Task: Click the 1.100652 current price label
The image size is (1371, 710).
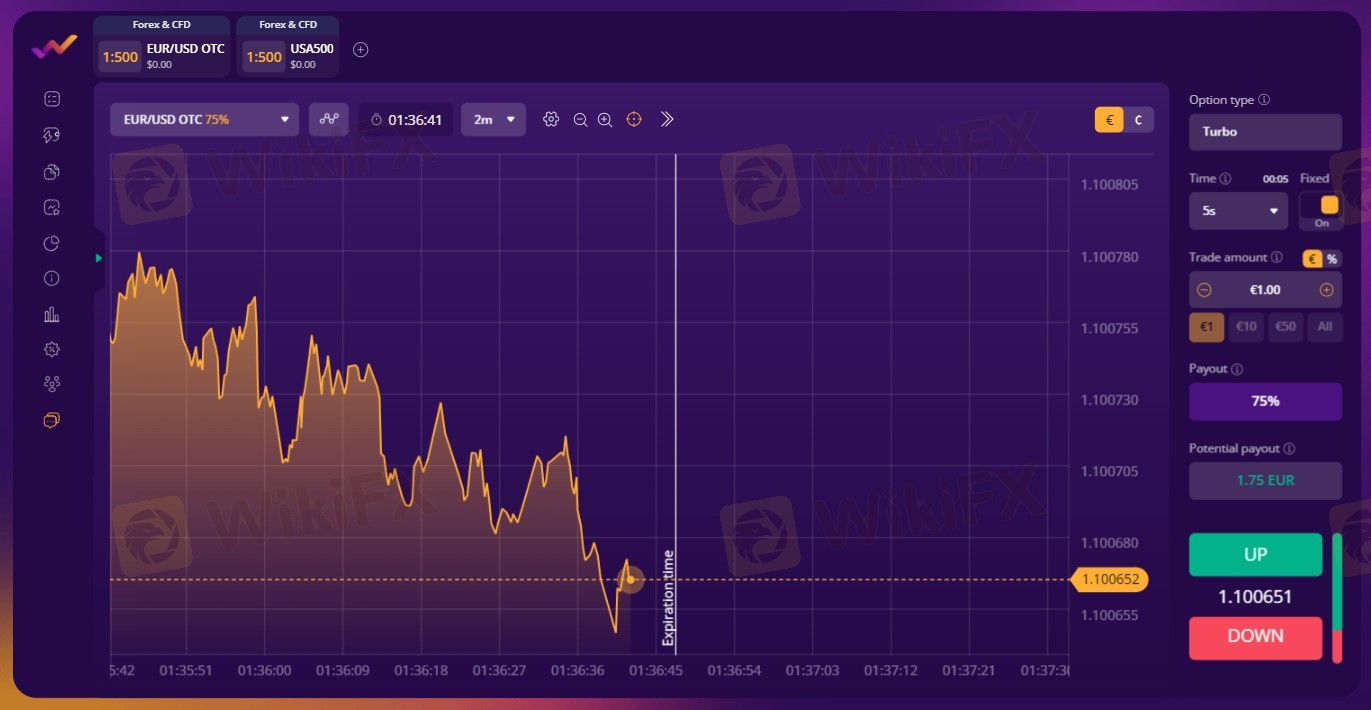Action: pyautogui.click(x=1110, y=579)
